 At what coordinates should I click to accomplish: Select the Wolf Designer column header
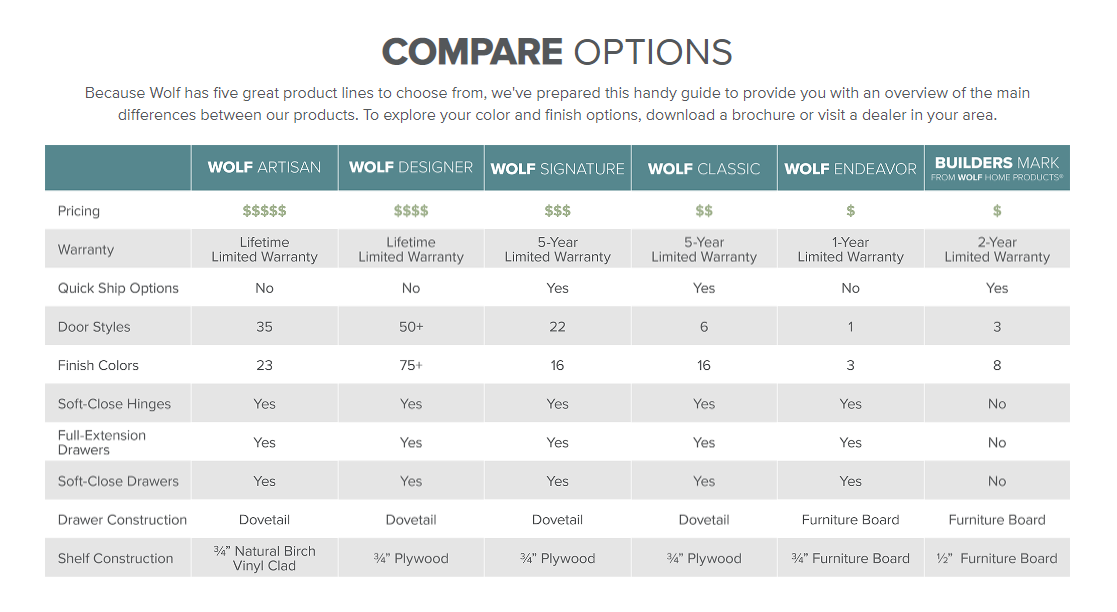click(411, 168)
